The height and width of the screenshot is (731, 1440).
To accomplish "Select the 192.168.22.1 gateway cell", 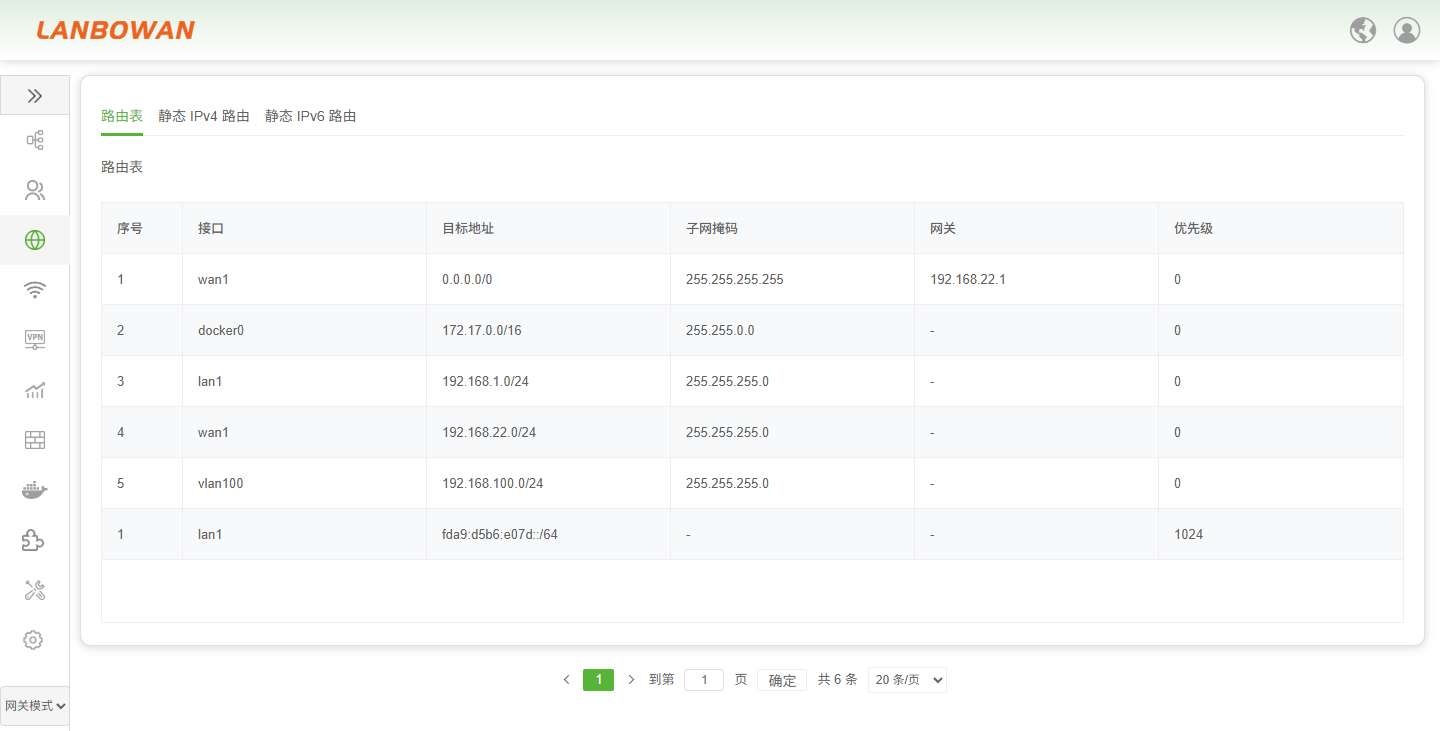I will click(1036, 279).
